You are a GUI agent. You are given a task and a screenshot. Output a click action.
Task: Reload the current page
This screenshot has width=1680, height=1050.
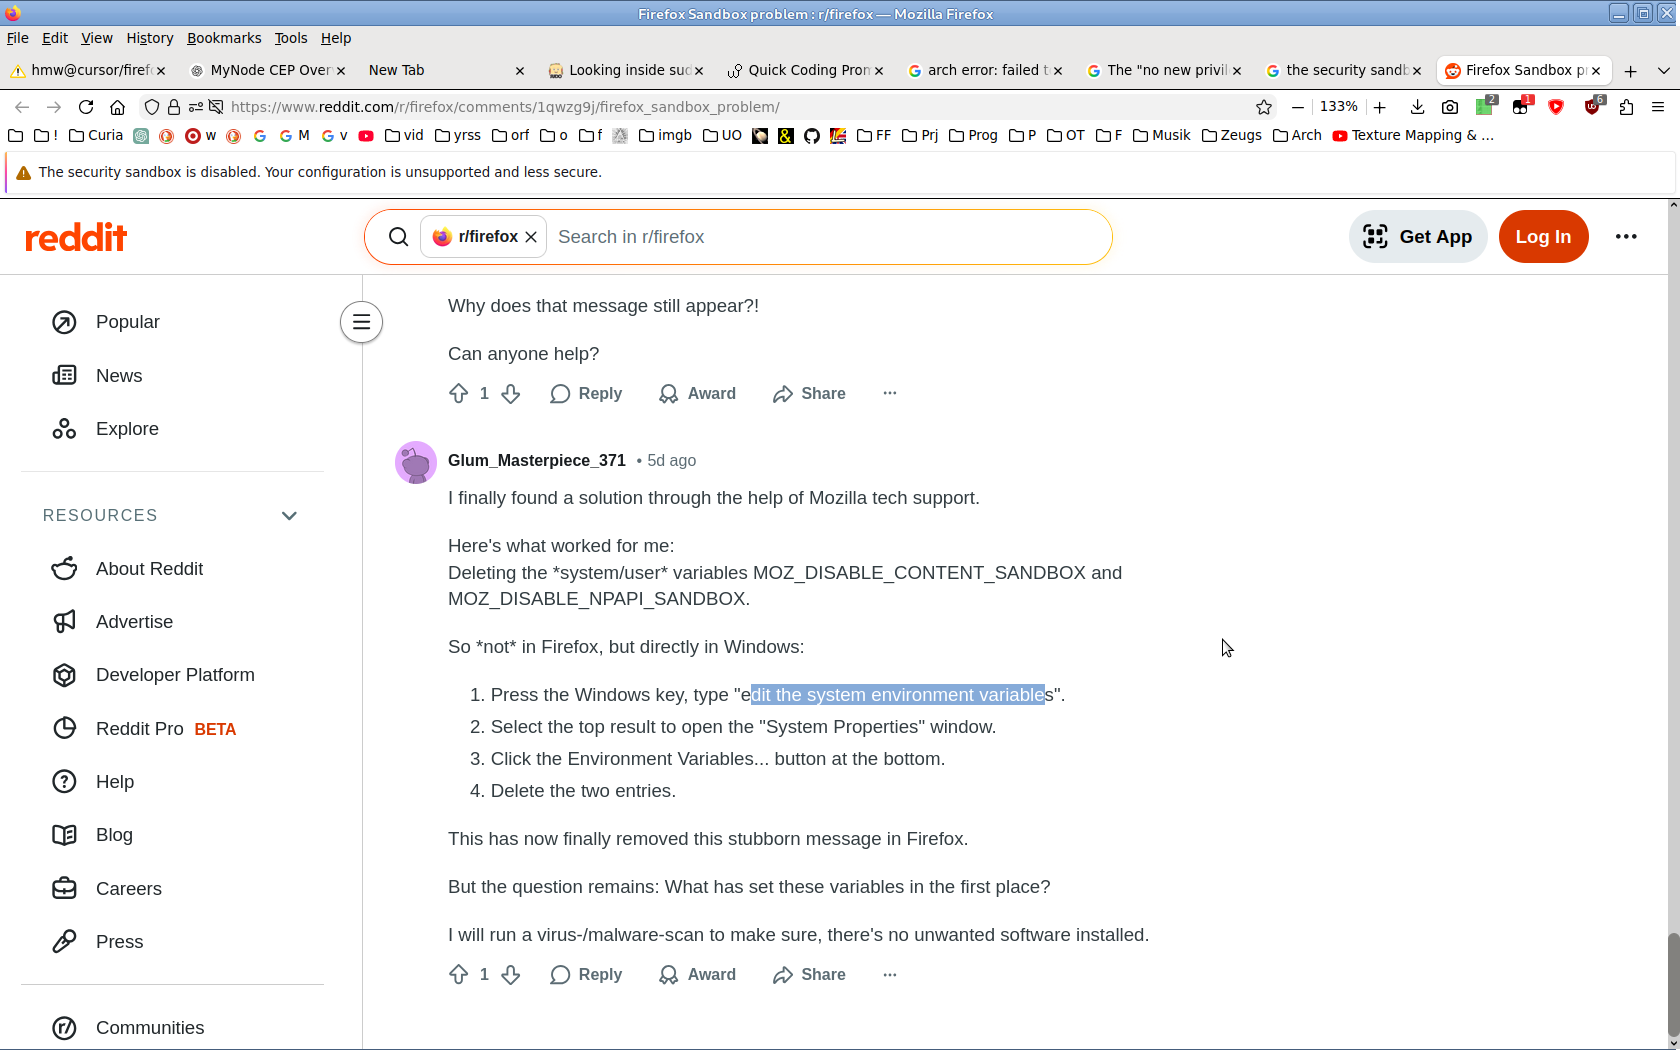pyautogui.click(x=86, y=107)
